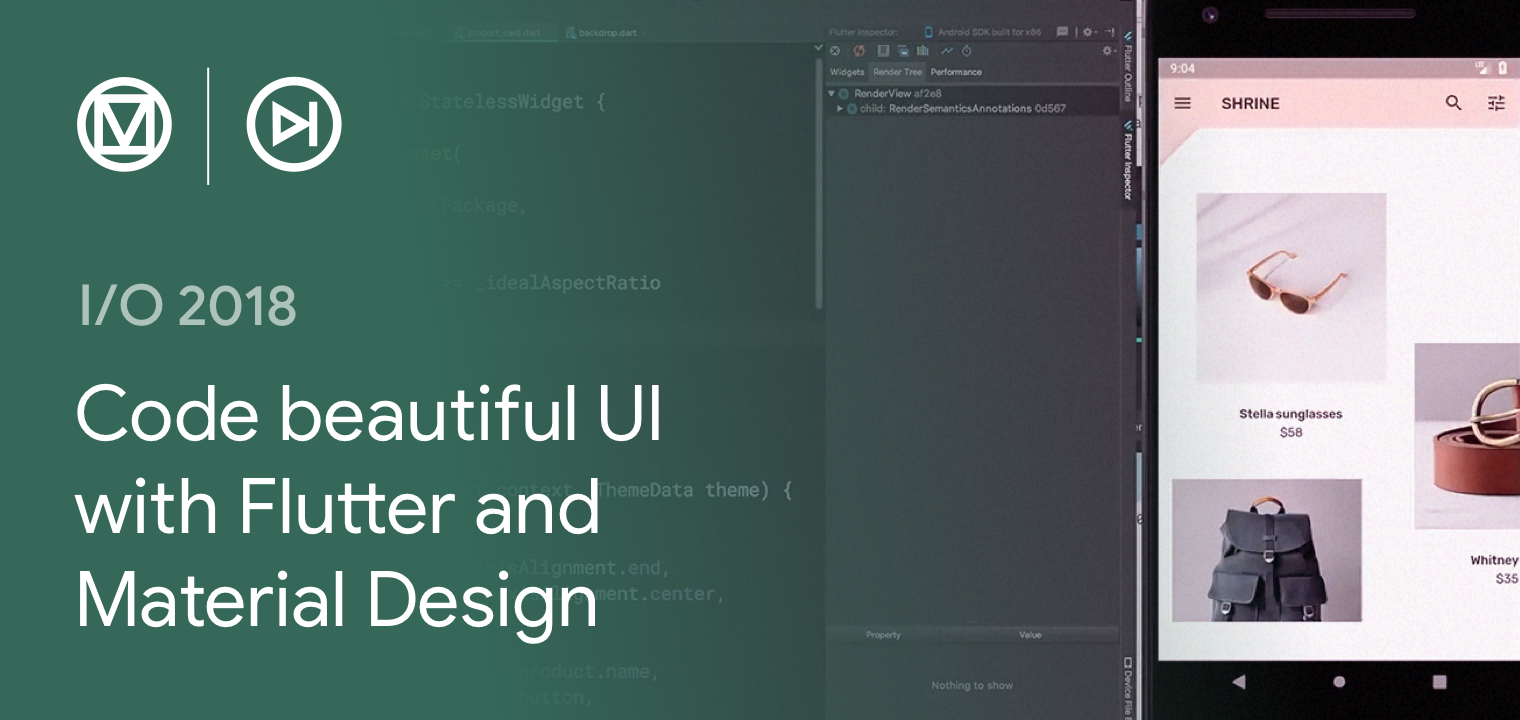Switch to the Performance tab

click(x=956, y=72)
